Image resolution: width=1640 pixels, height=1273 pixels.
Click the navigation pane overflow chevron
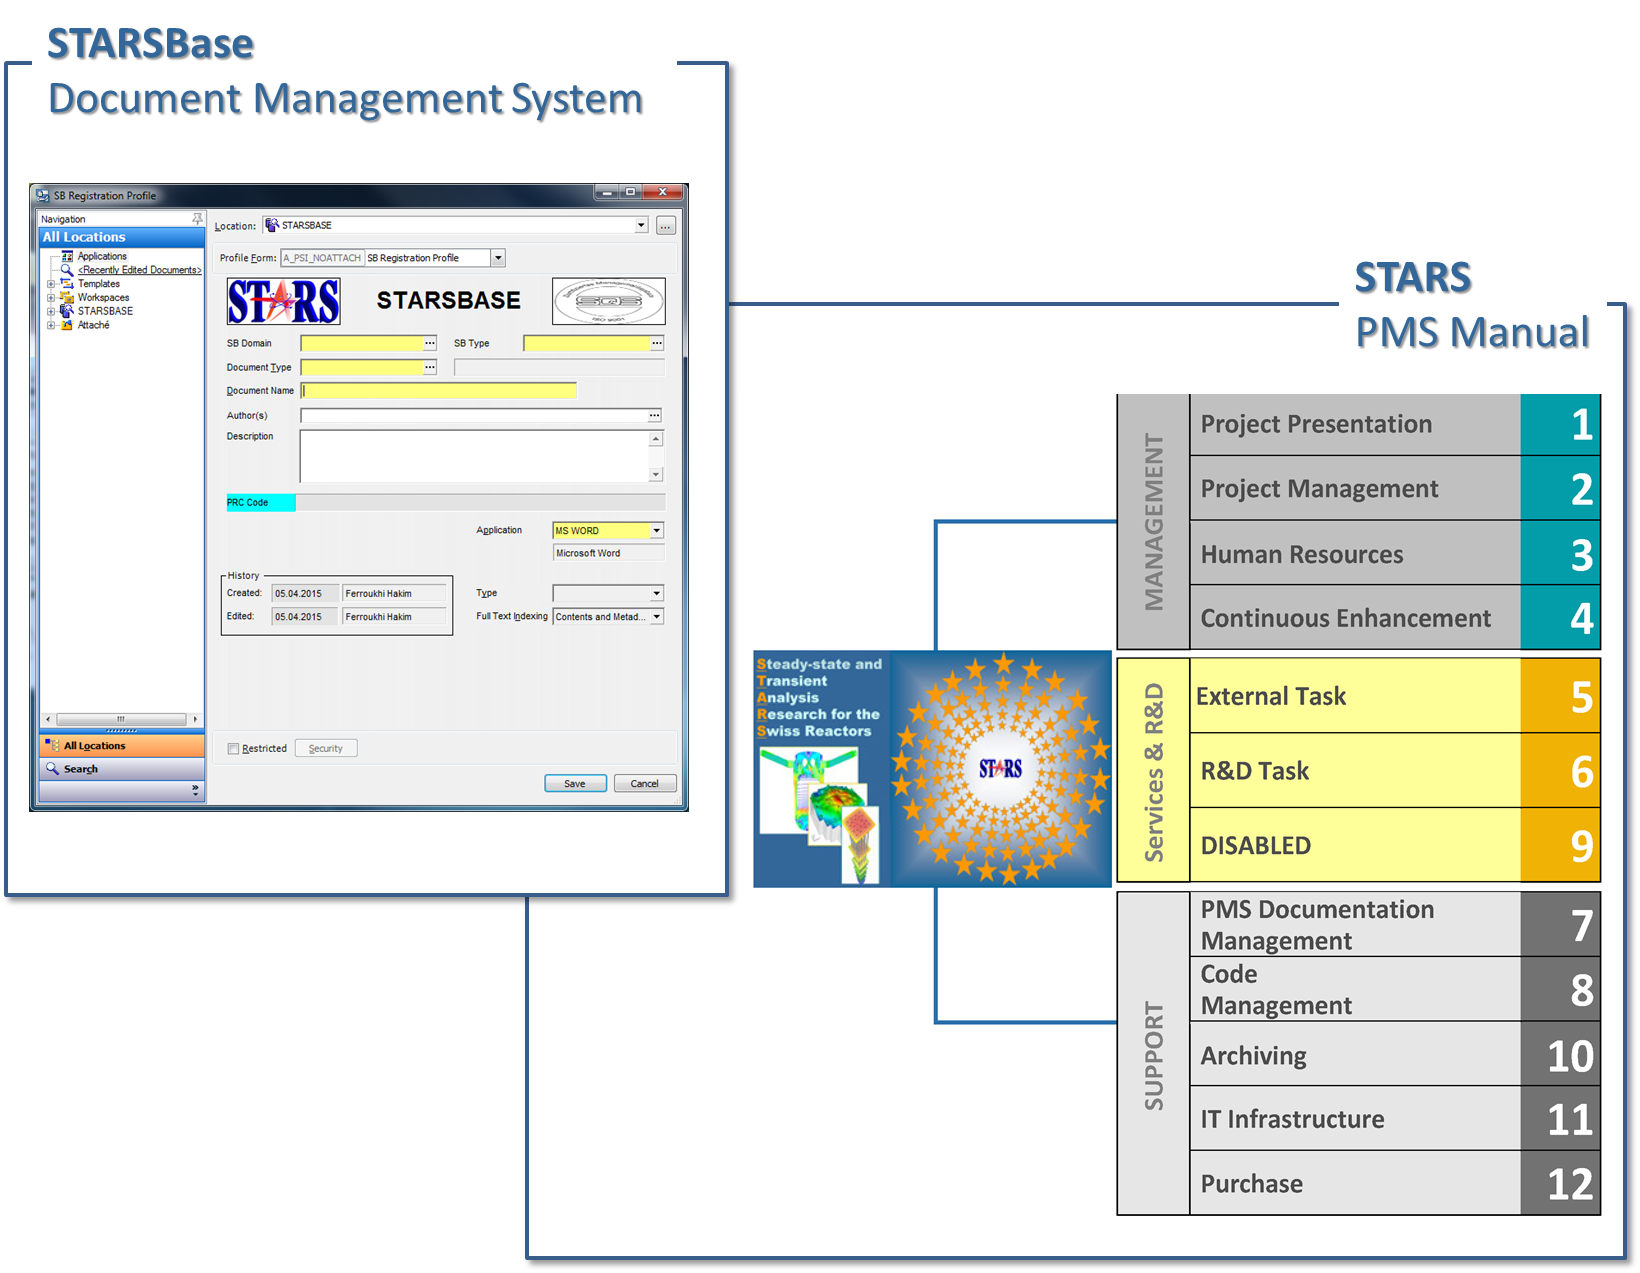195,791
